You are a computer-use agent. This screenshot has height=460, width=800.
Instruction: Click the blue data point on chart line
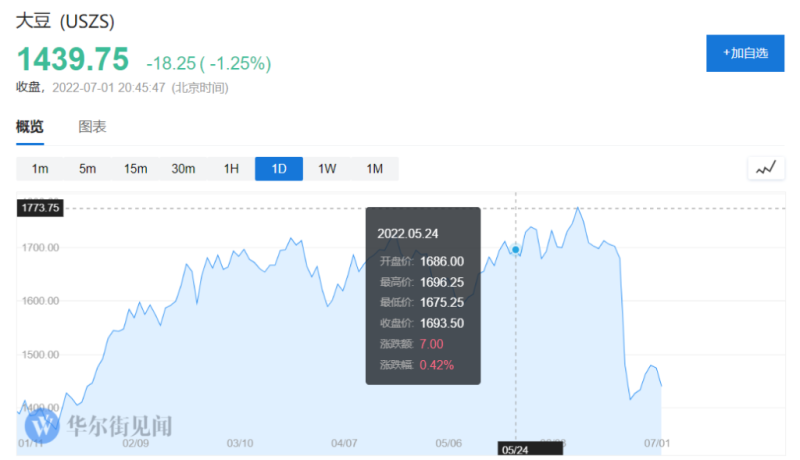pyautogui.click(x=515, y=249)
